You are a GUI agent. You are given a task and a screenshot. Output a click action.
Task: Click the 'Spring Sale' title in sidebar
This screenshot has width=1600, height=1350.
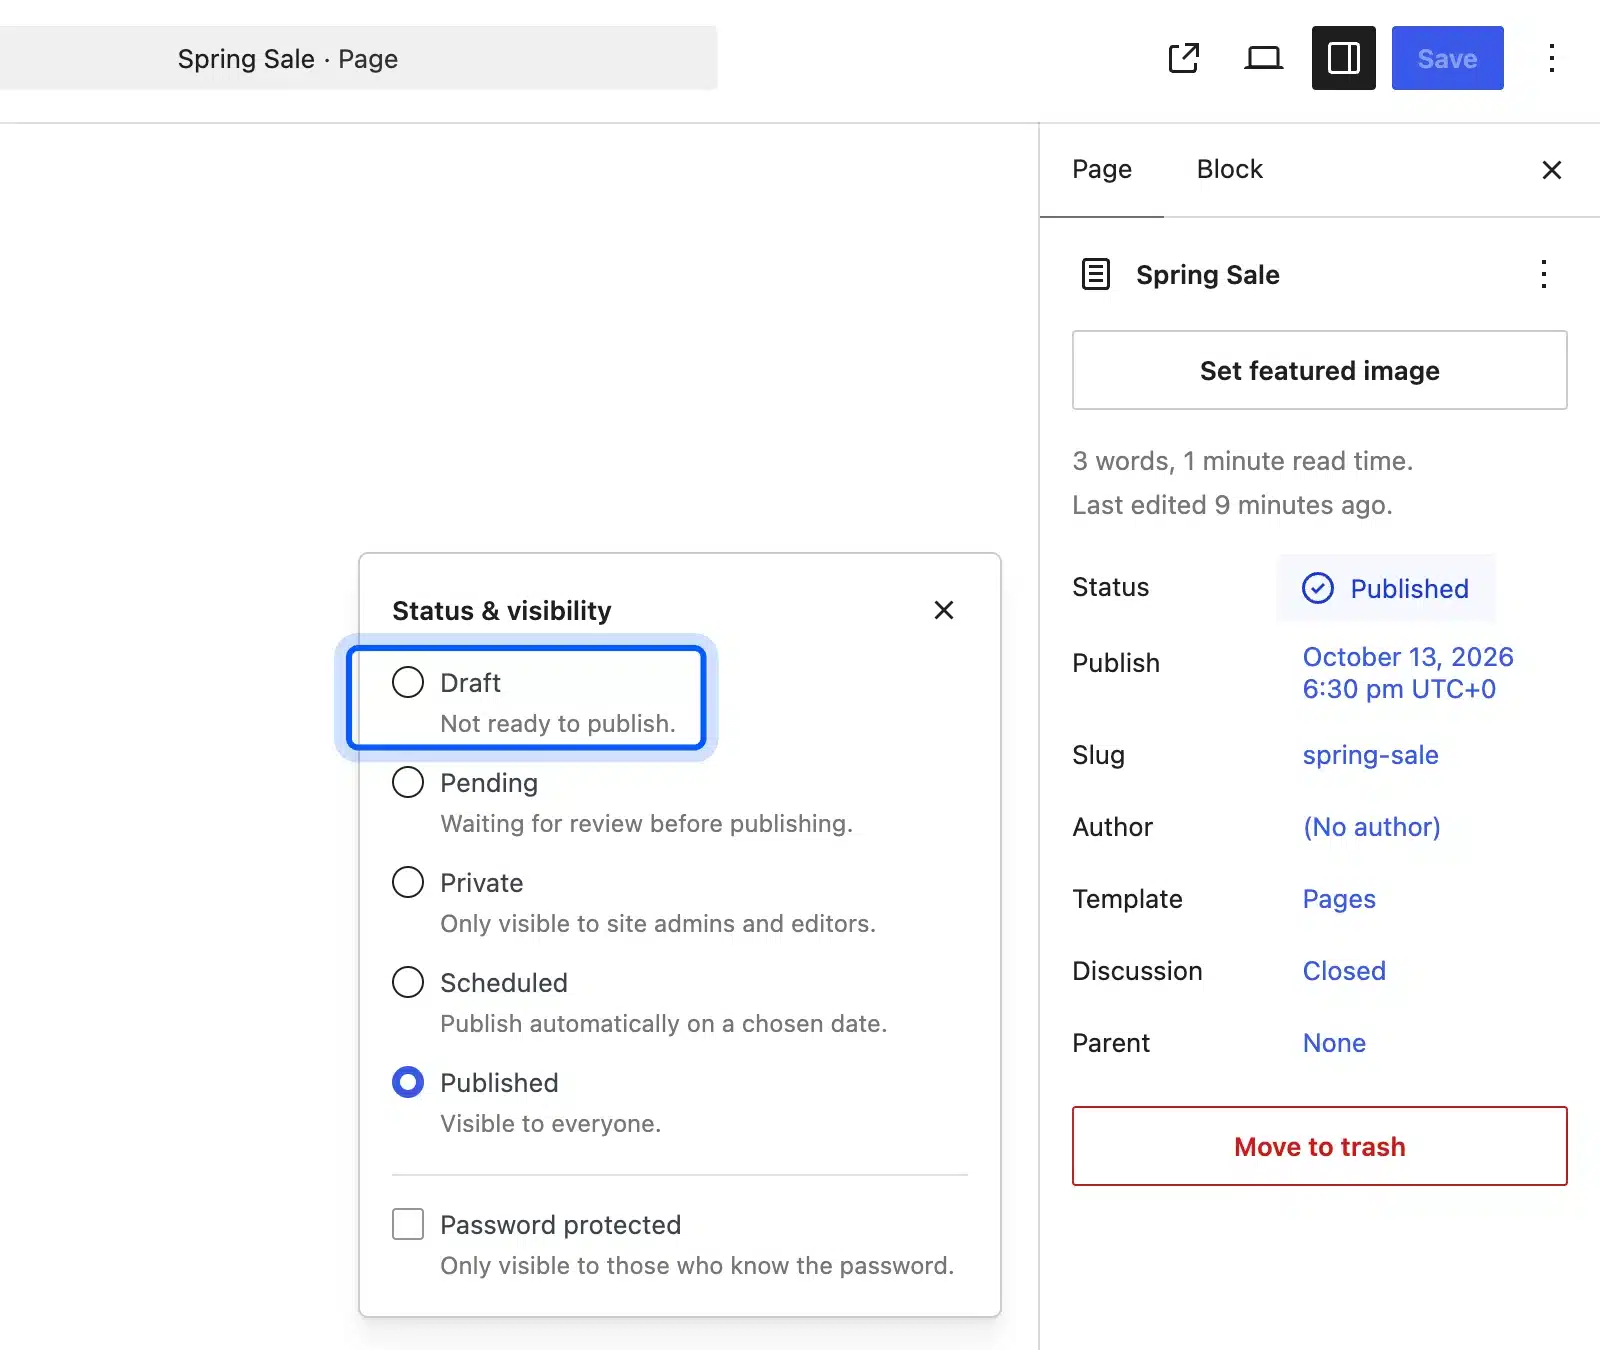[1208, 275]
